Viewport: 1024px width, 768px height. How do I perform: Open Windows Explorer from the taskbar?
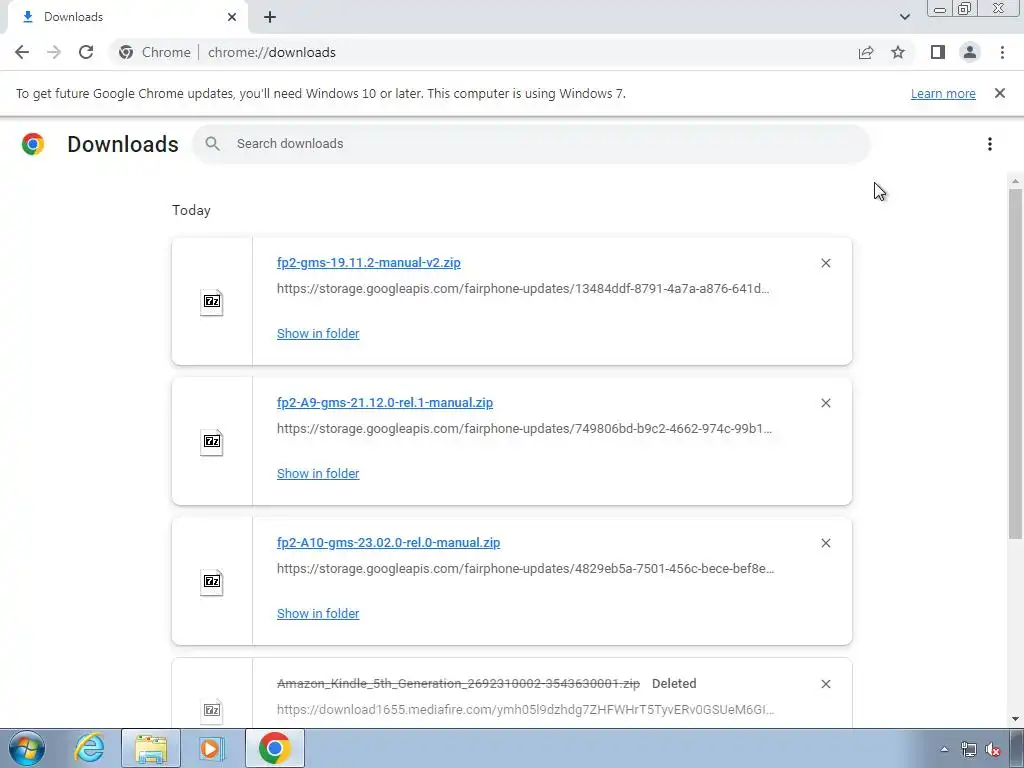(x=151, y=748)
